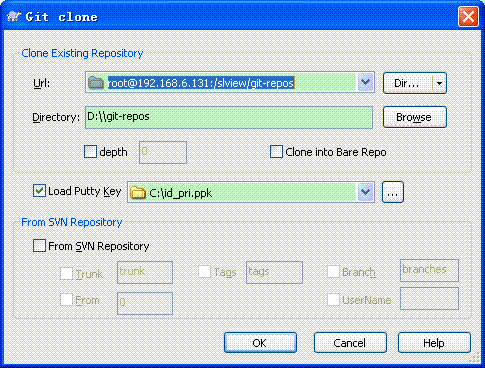Open the Dir... button arrow menu
The image size is (485, 368).
tap(439, 83)
